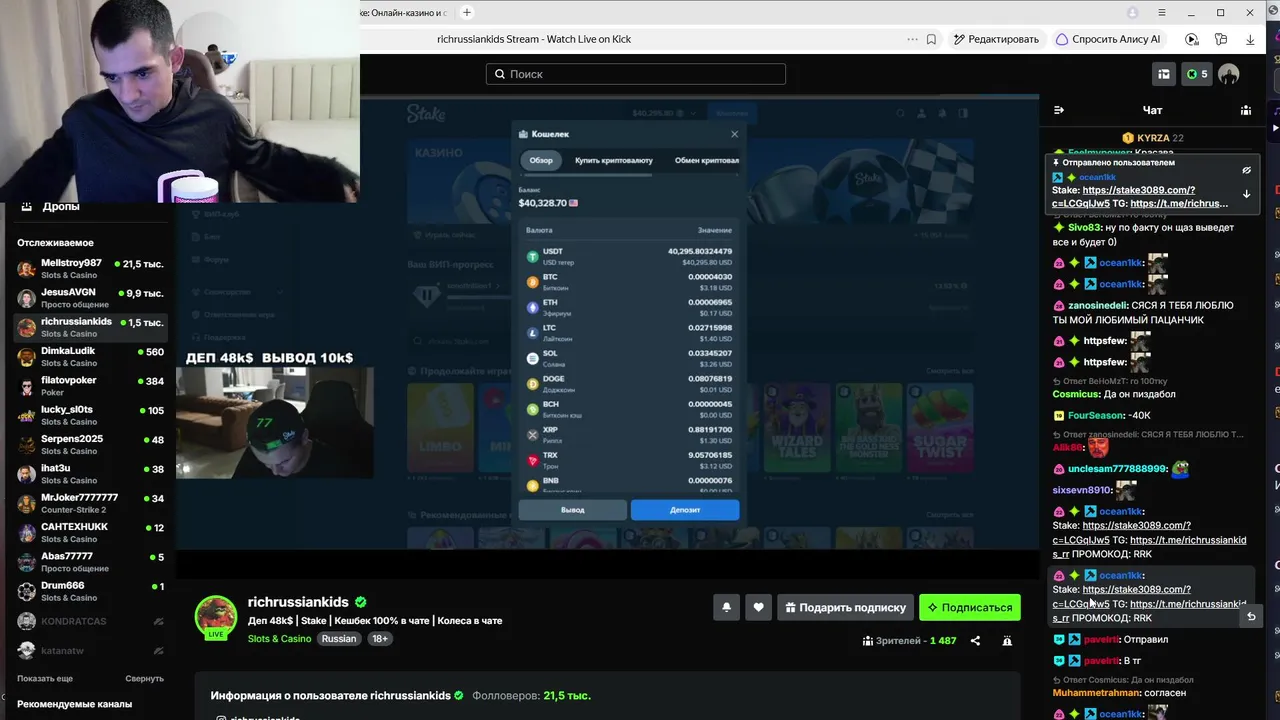This screenshot has width=1280, height=720.
Task: Focus the Поиск search field
Action: pos(636,74)
